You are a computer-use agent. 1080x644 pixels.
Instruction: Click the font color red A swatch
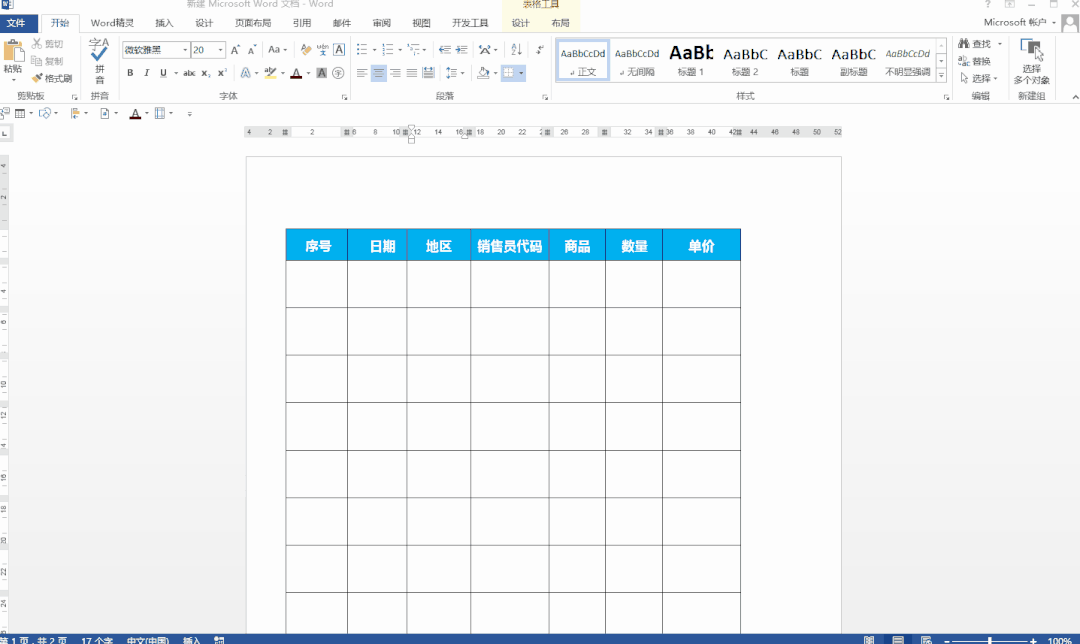tap(296, 73)
